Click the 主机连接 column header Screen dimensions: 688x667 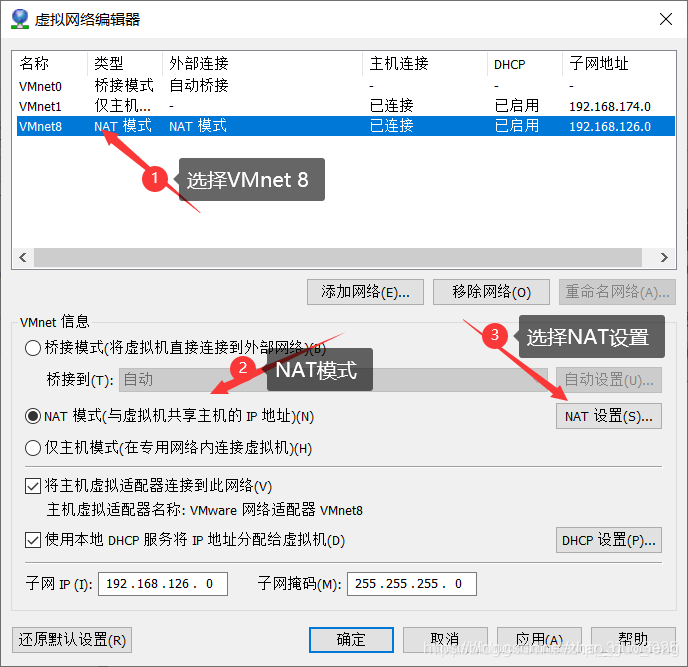point(424,63)
